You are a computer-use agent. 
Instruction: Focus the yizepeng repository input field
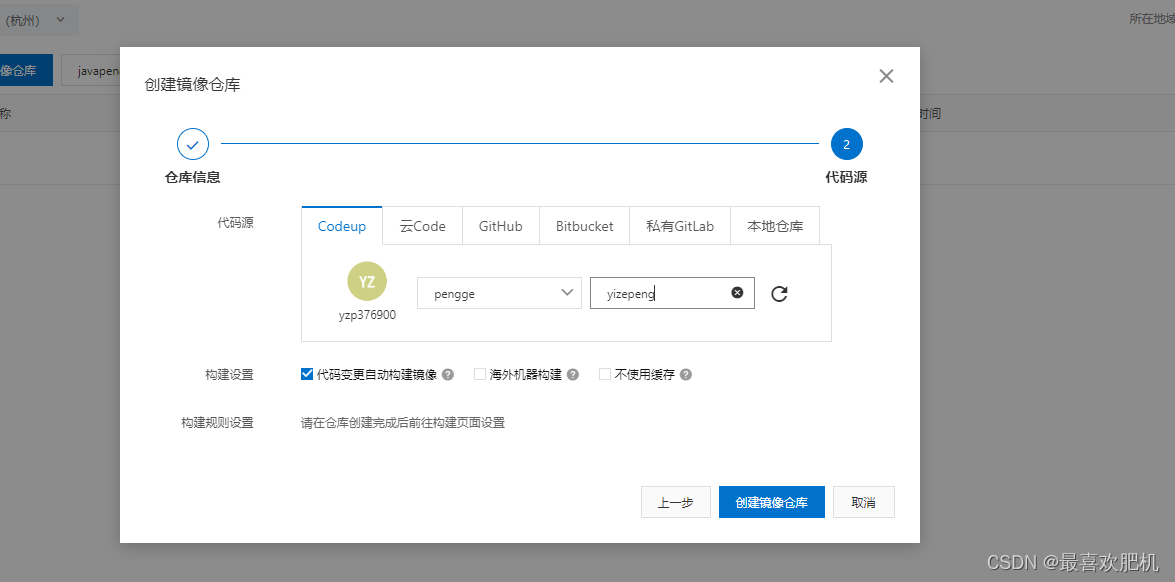(x=672, y=293)
